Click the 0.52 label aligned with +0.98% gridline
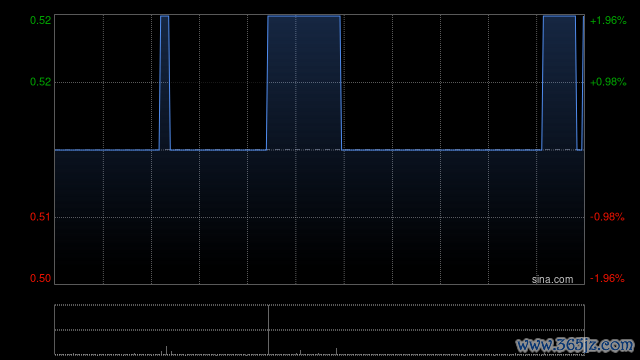Viewport: 640px width, 360px height. coord(40,82)
